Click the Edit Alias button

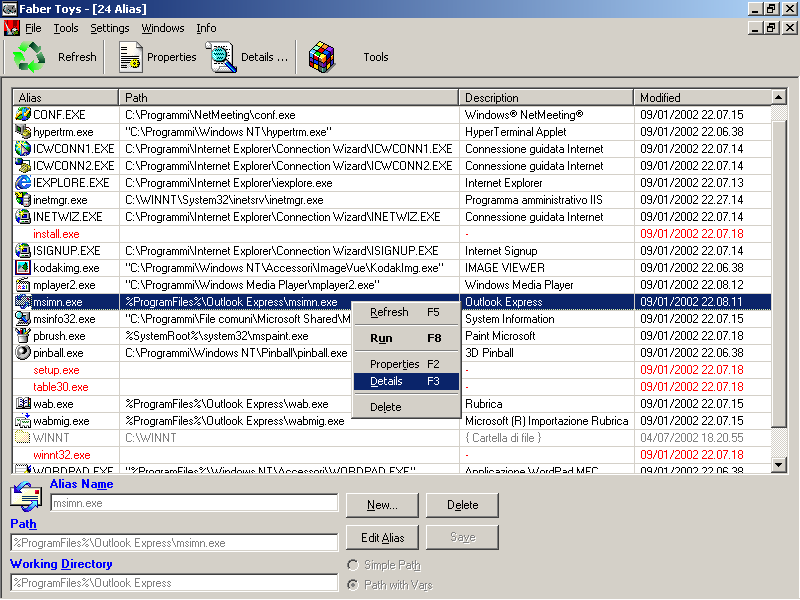pyautogui.click(x=381, y=538)
